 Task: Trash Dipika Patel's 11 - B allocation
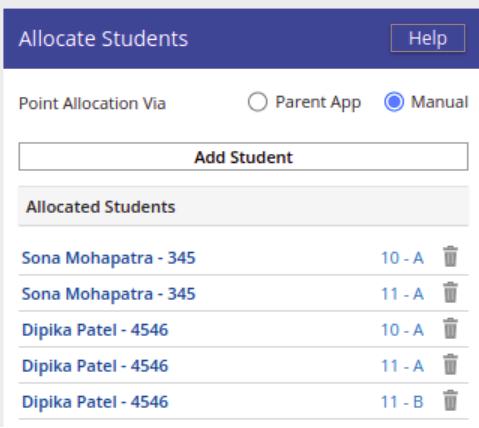pos(450,400)
